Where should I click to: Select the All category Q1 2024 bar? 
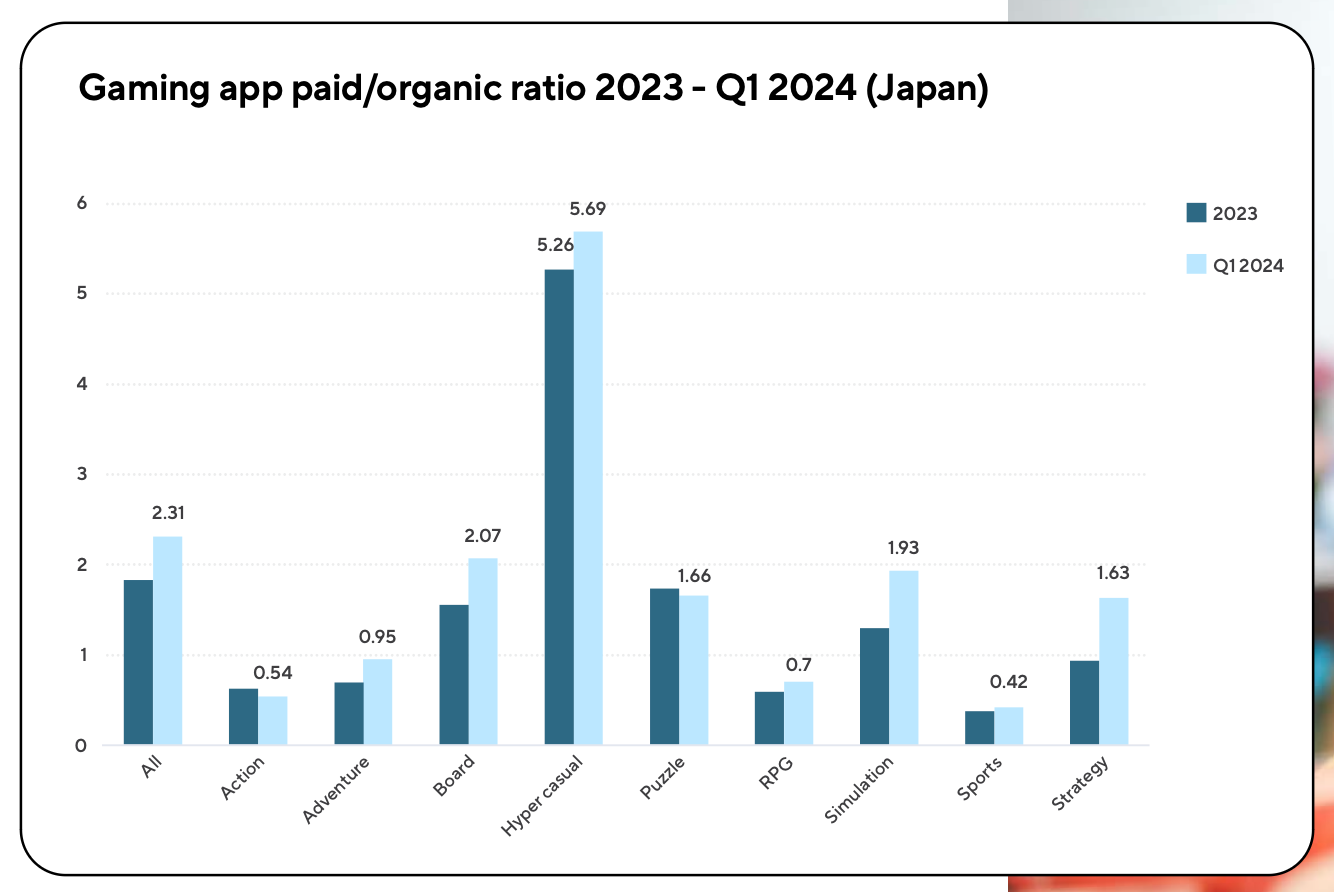[x=168, y=641]
